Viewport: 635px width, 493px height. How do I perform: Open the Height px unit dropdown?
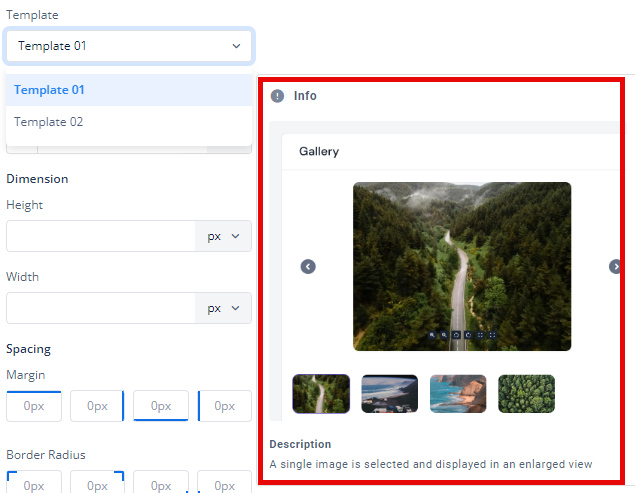click(223, 236)
